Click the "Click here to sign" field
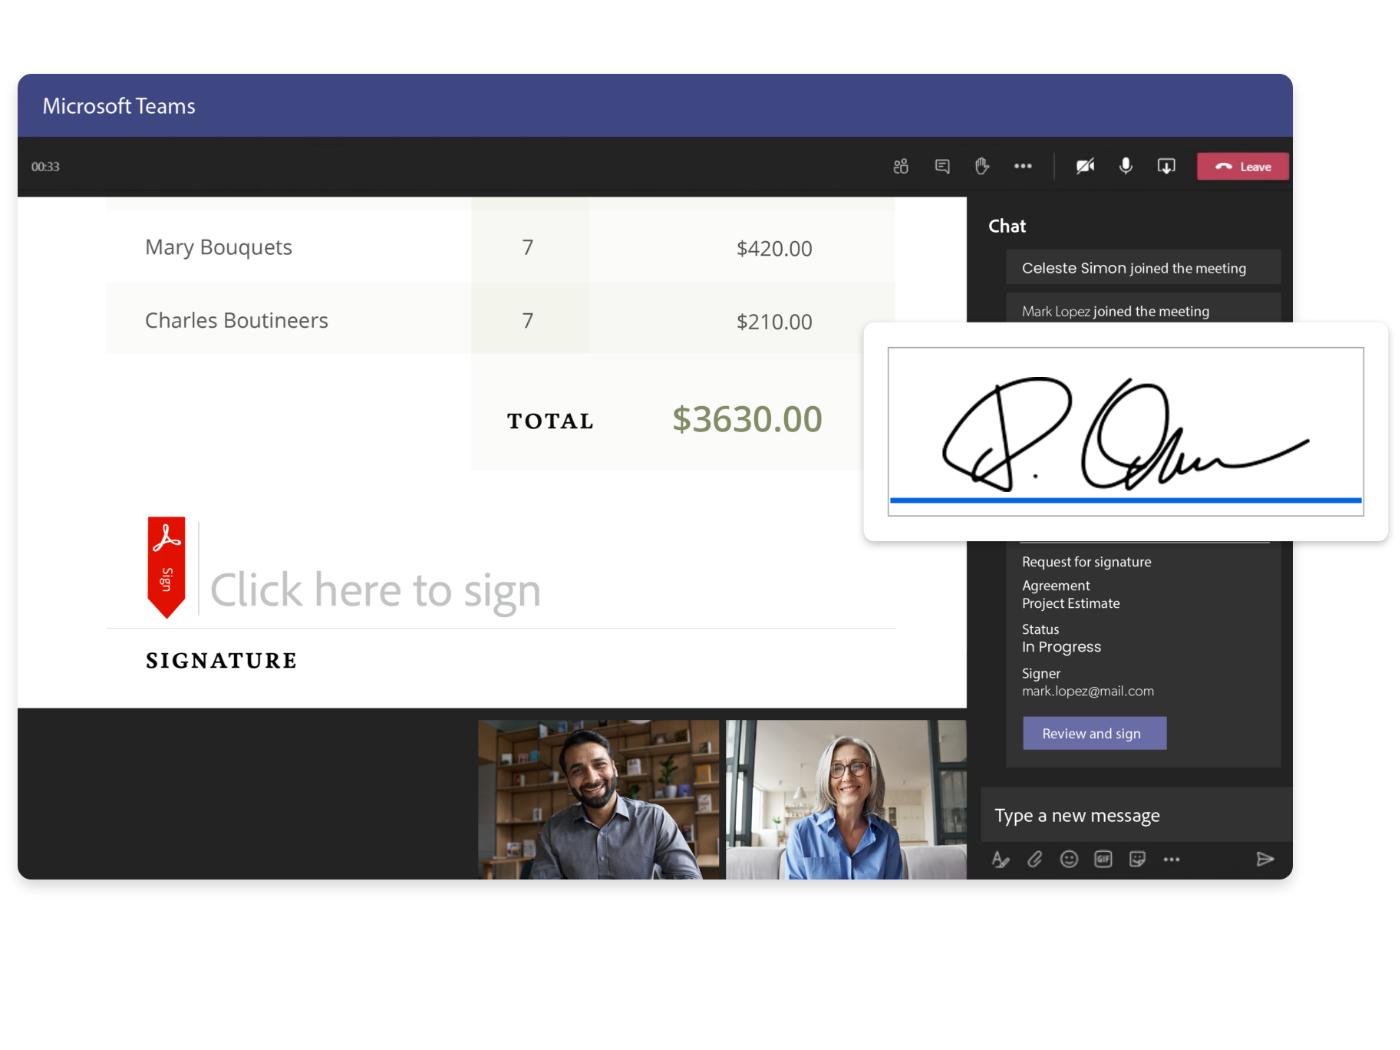The width and height of the screenshot is (1400, 1050). point(375,590)
